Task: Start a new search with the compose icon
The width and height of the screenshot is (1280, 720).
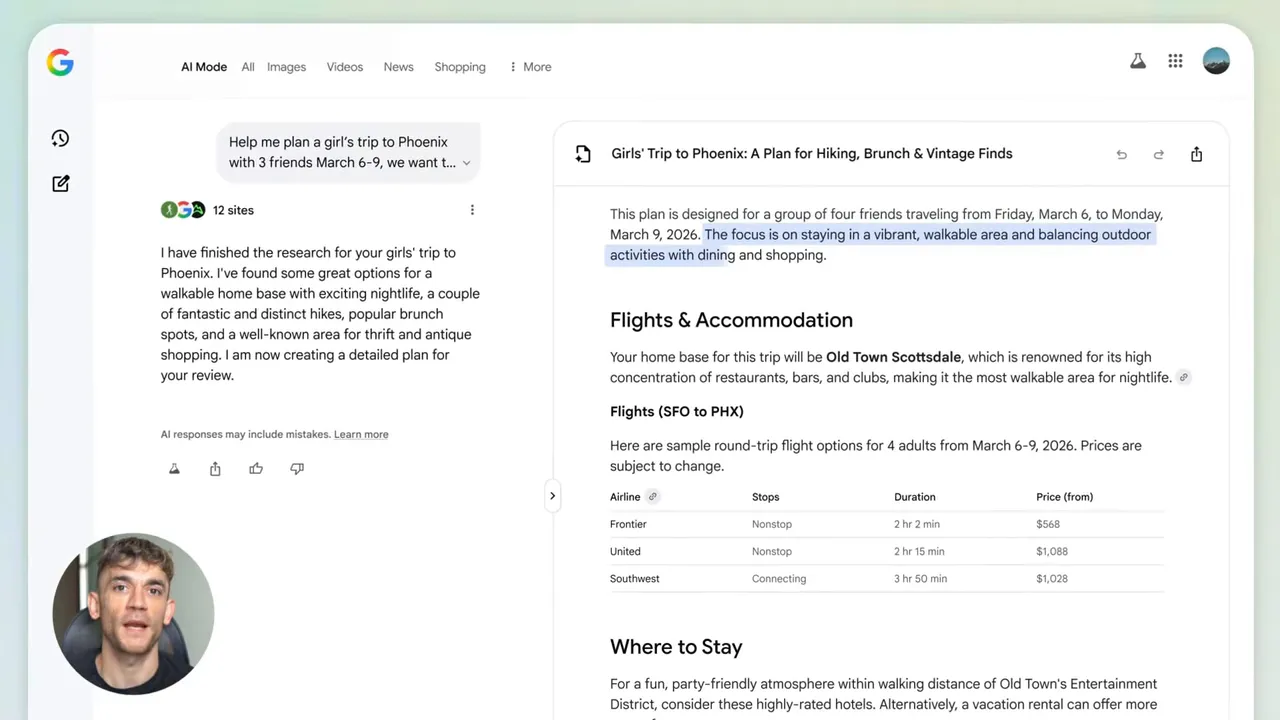Action: click(60, 183)
